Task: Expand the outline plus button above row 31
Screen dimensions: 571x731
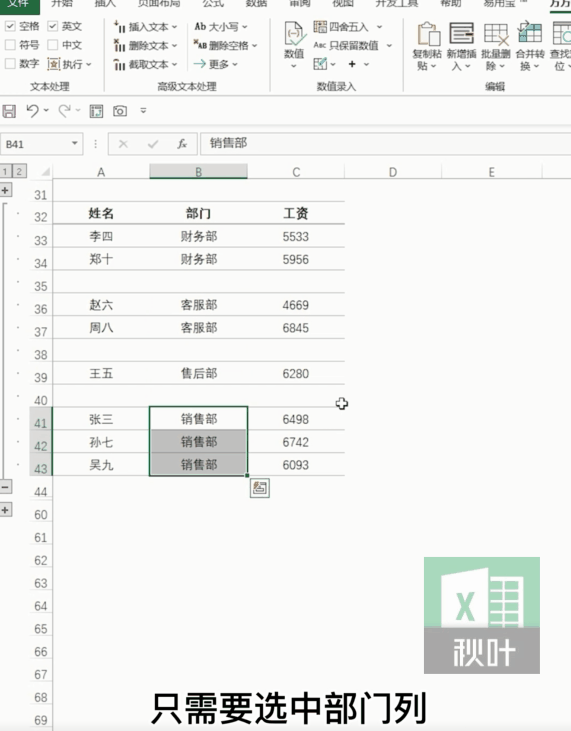Action: tap(5, 190)
